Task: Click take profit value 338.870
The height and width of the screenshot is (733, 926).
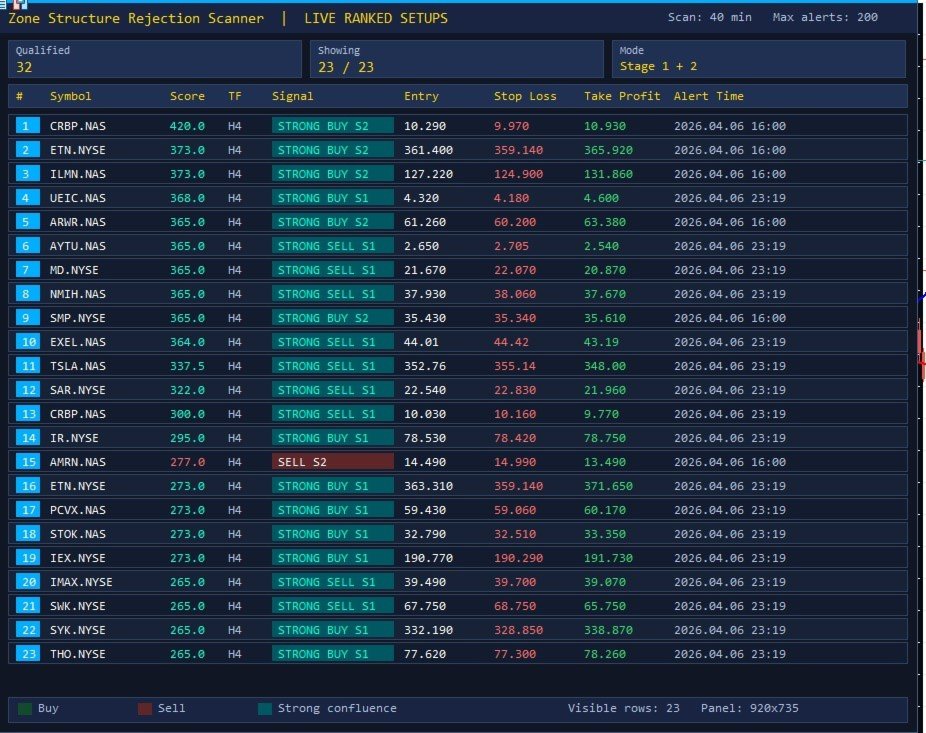Action: [608, 630]
